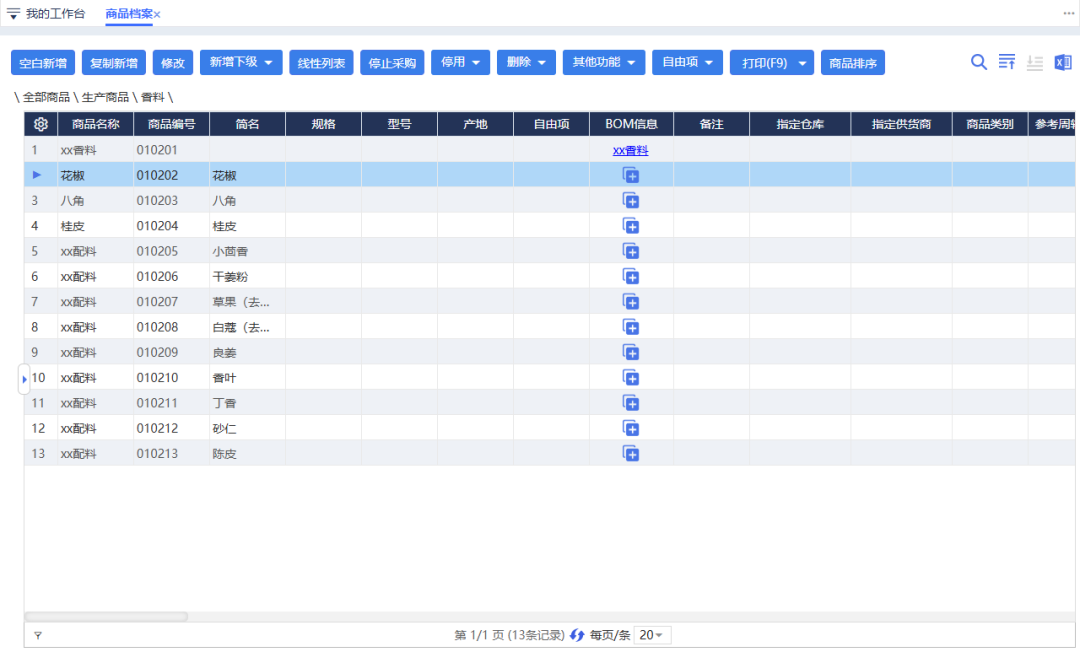Open the xx香料 BOM link

[x=630, y=149]
